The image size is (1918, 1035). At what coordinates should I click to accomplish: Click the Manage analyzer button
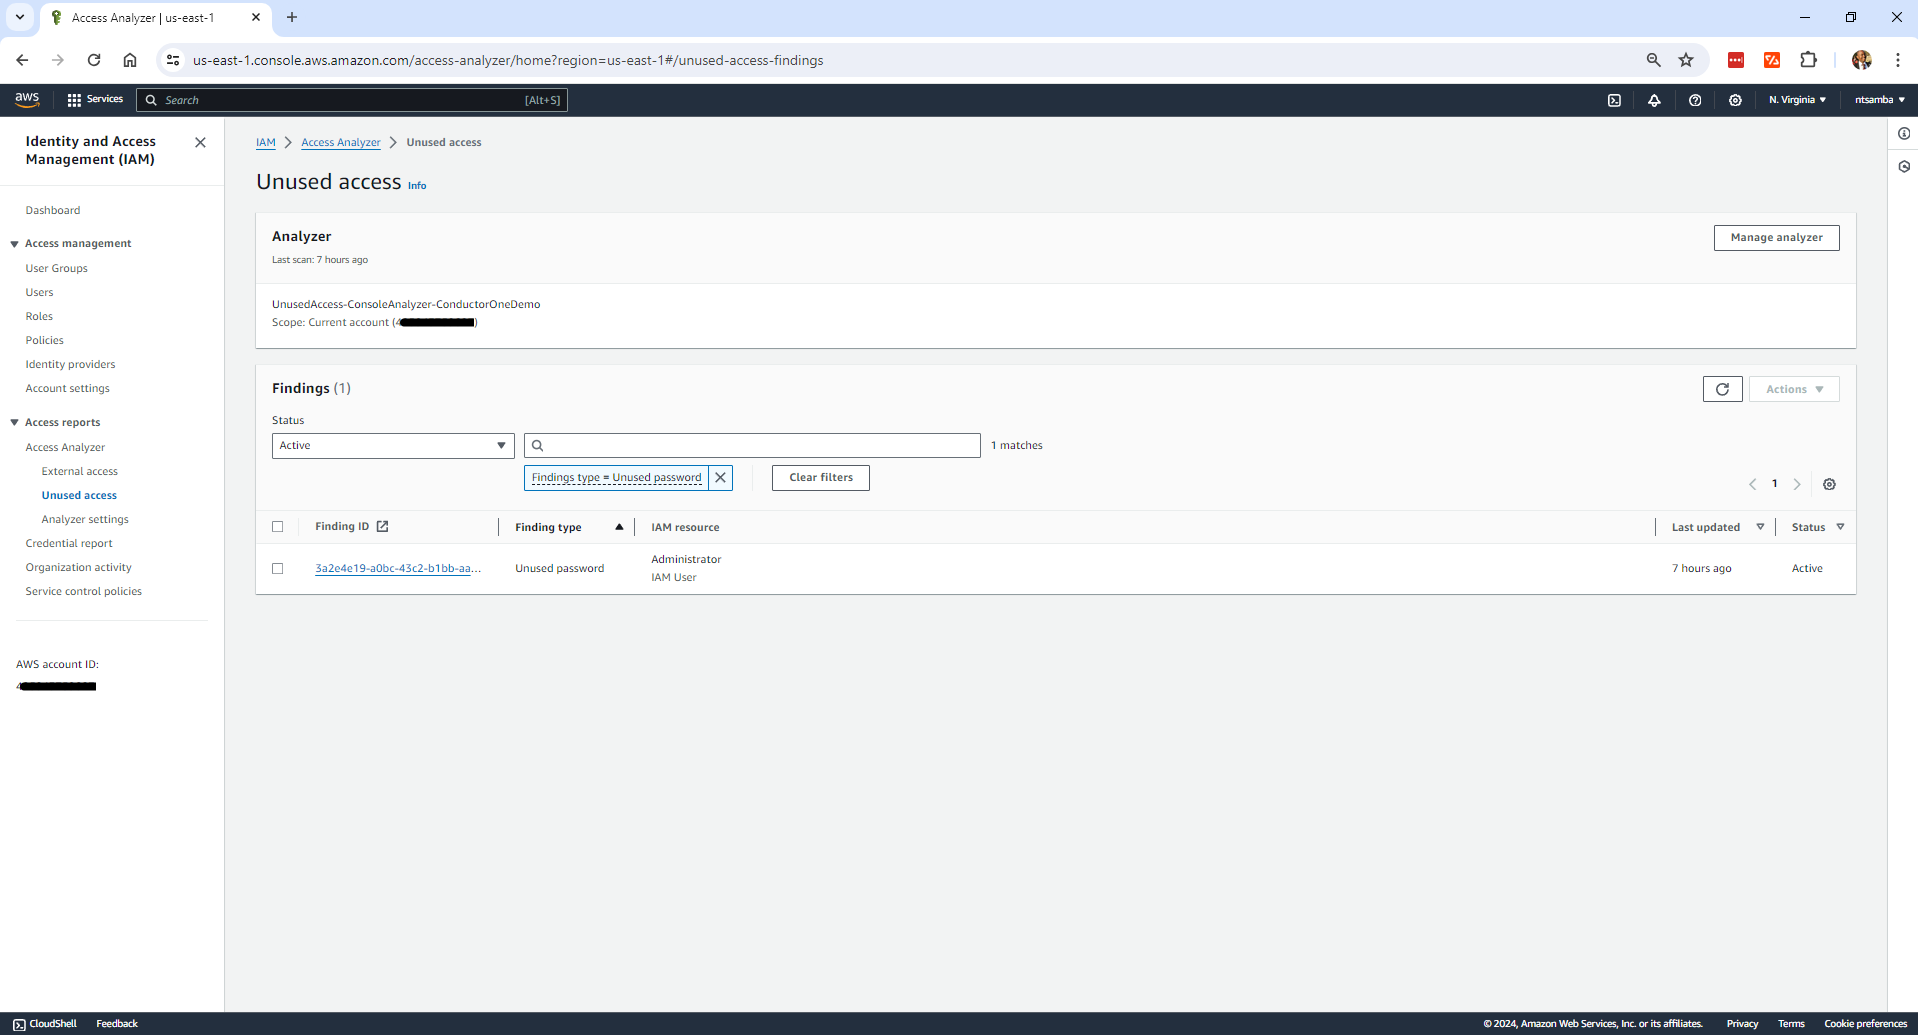coord(1776,238)
